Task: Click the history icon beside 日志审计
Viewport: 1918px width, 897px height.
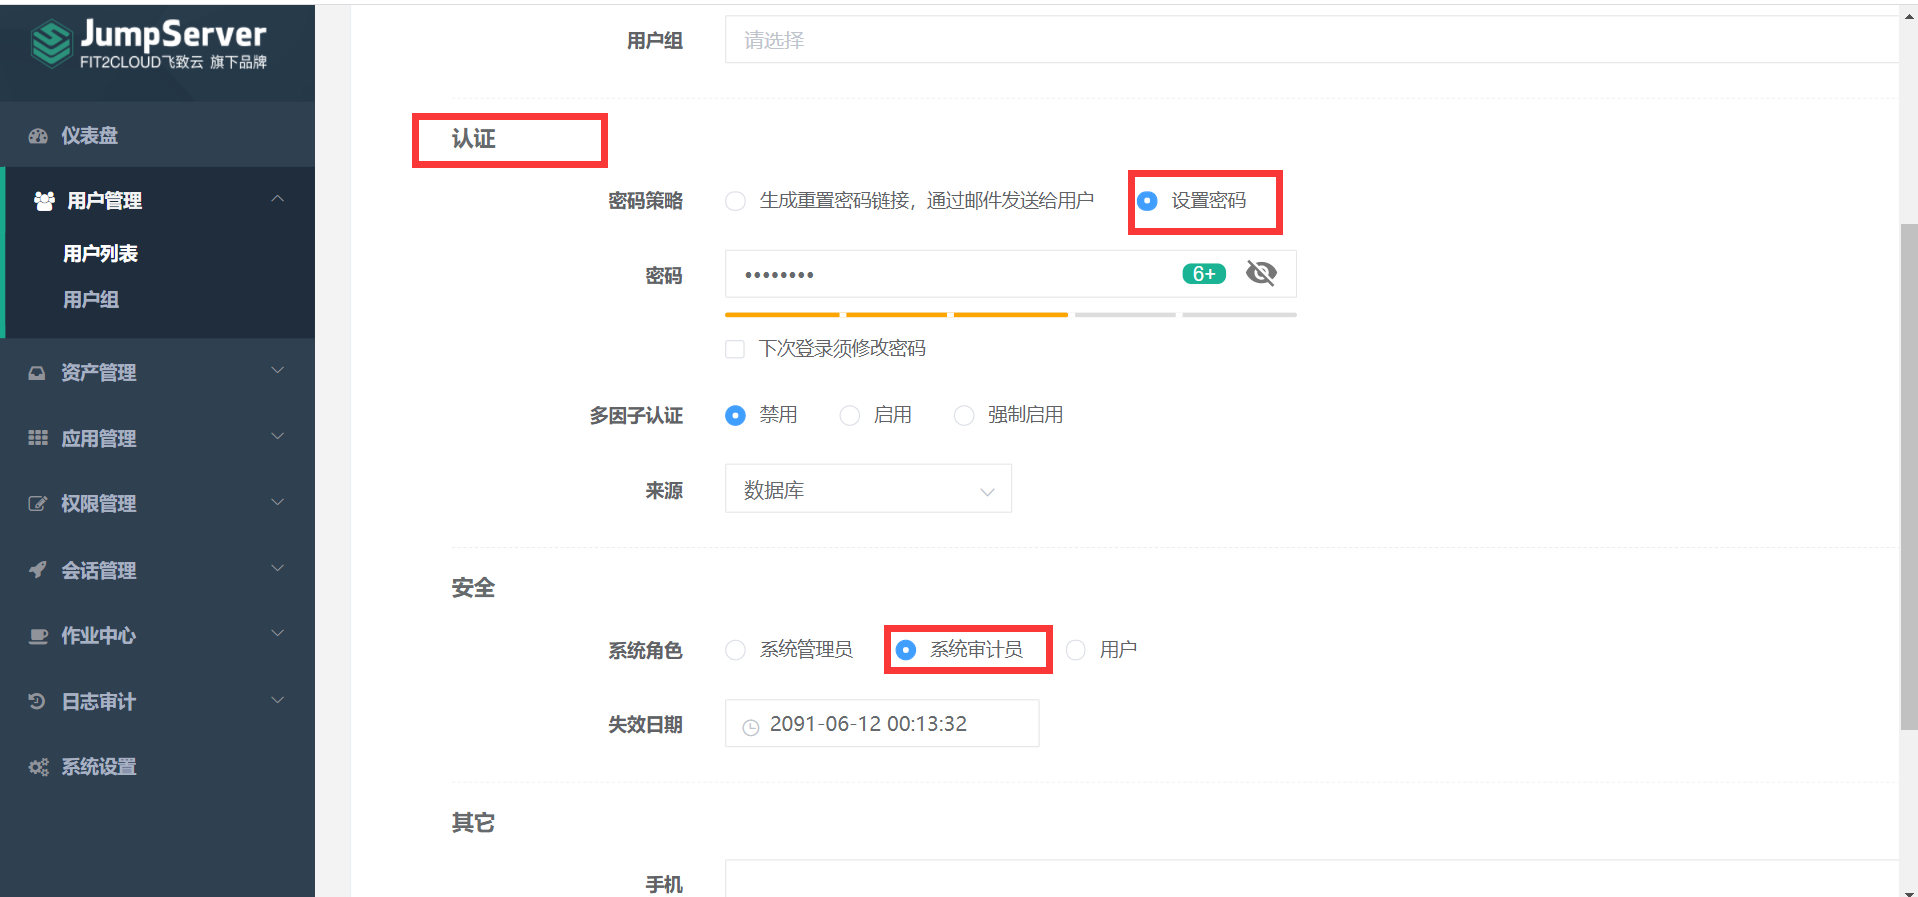Action: [37, 701]
